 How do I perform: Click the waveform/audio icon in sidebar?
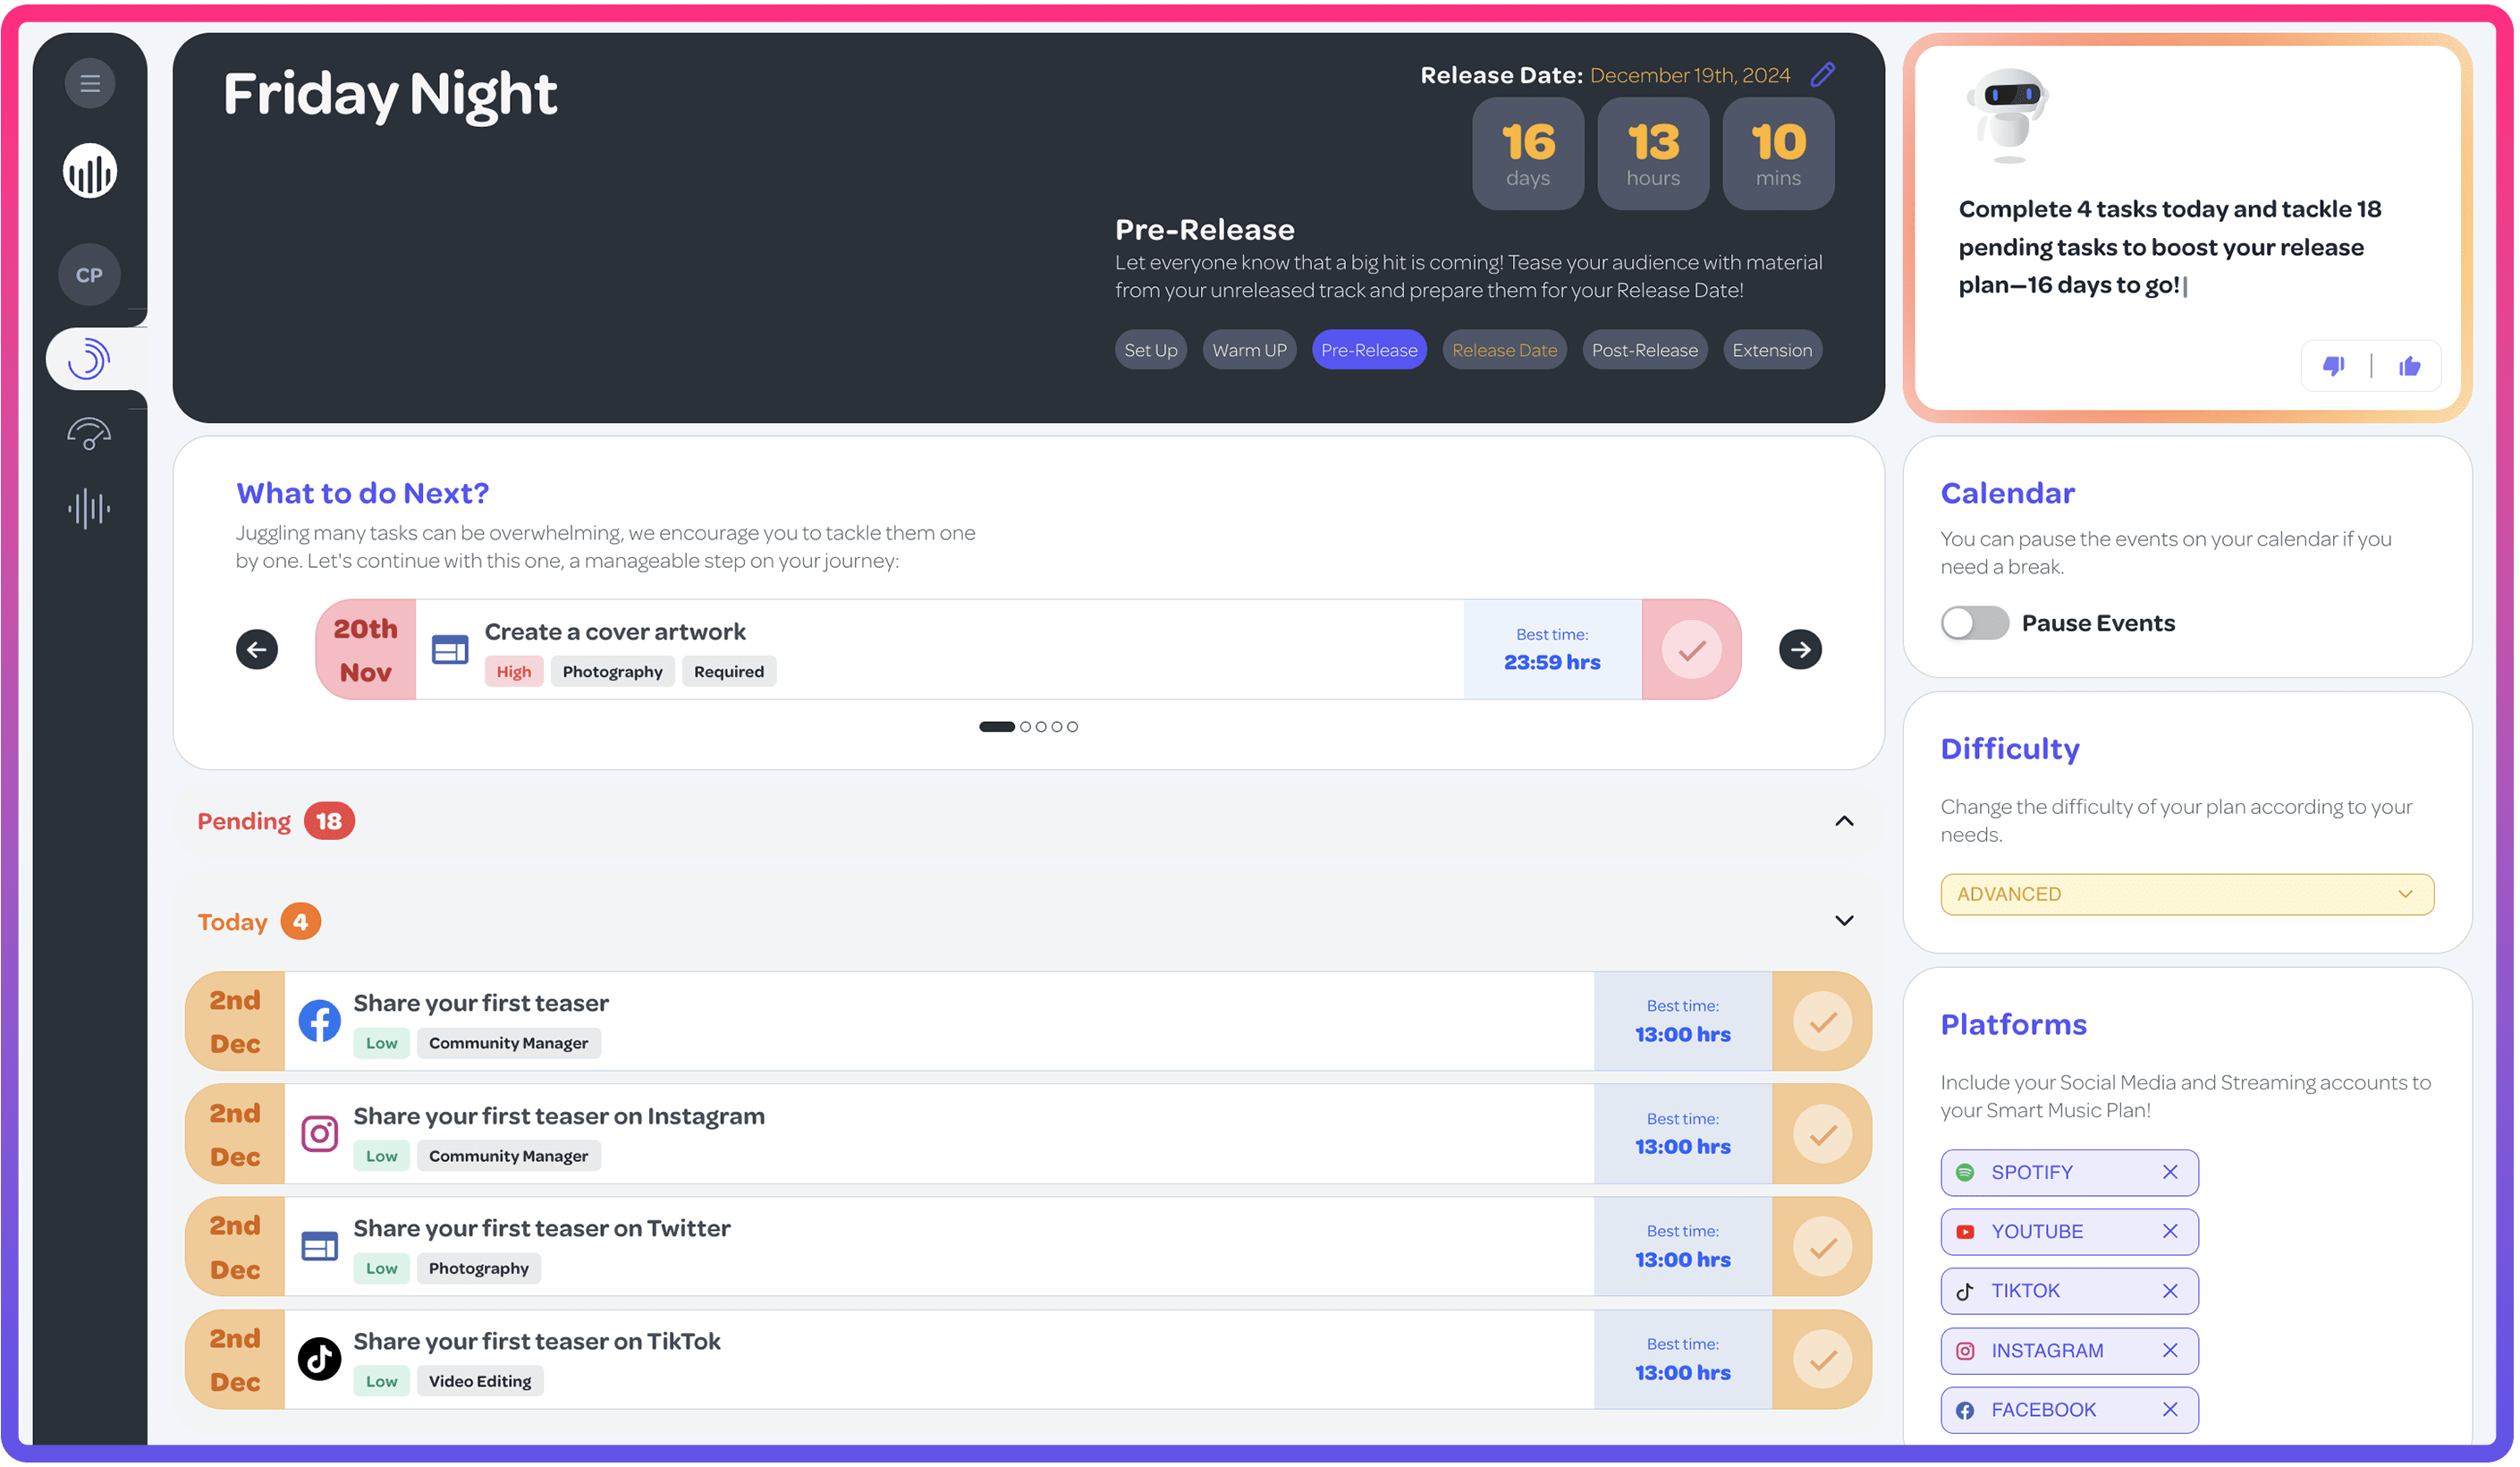coord(88,508)
